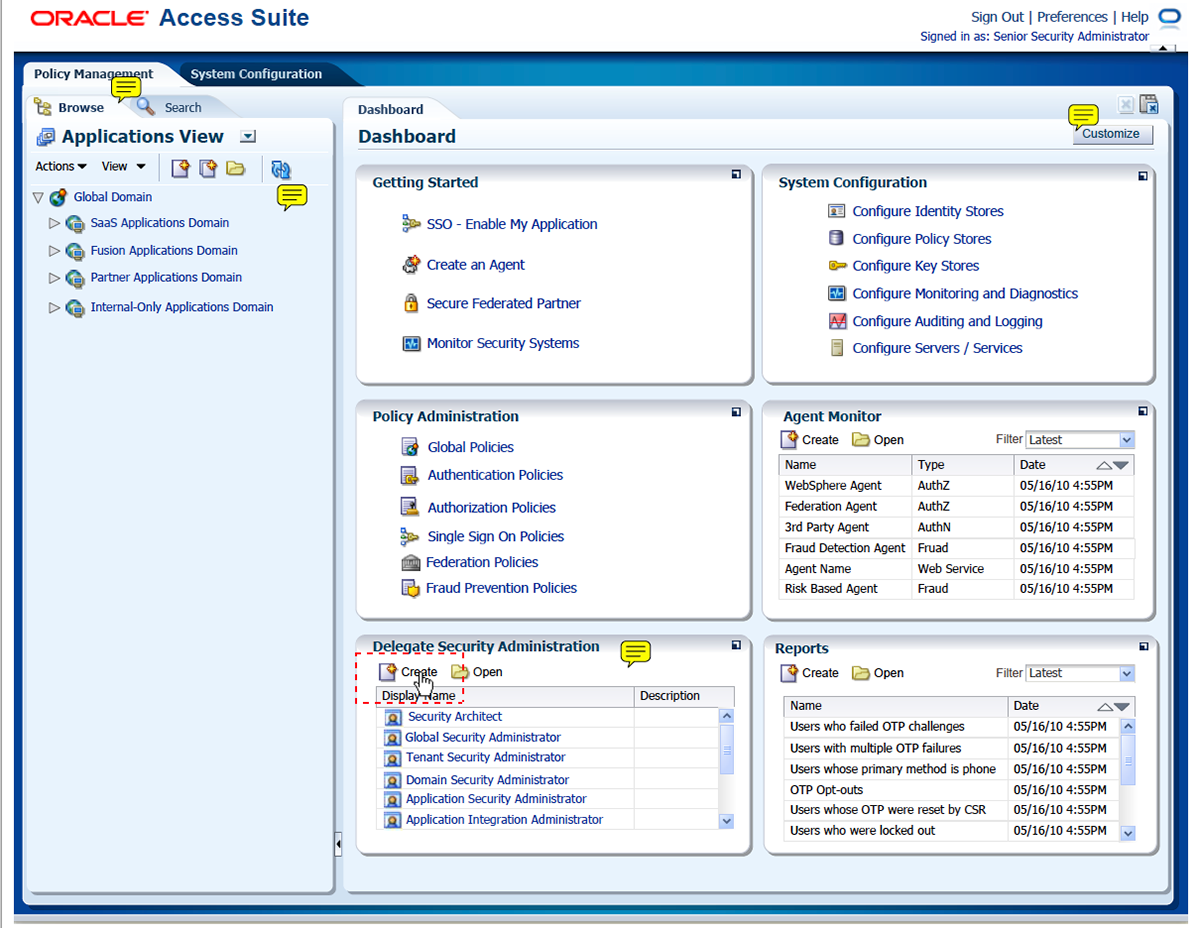1200x928 pixels.
Task: Click the user icon beside Tenant Security Administrator
Action: click(393, 758)
